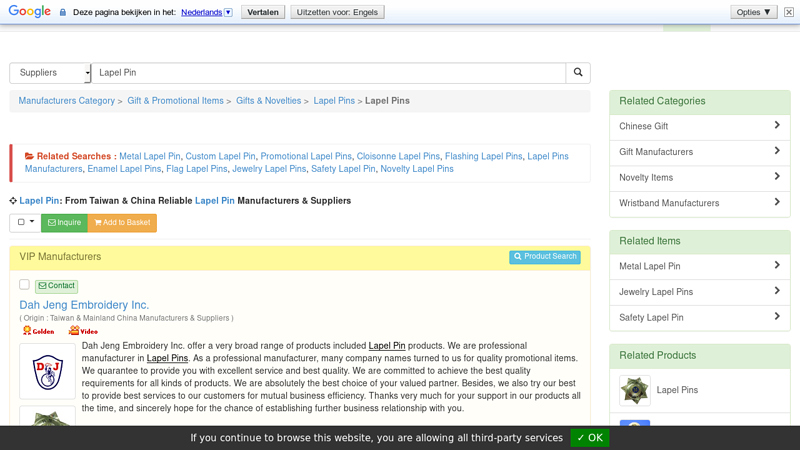Click the Vertalen button
Viewport: 800px width, 450px height.
pos(263,12)
